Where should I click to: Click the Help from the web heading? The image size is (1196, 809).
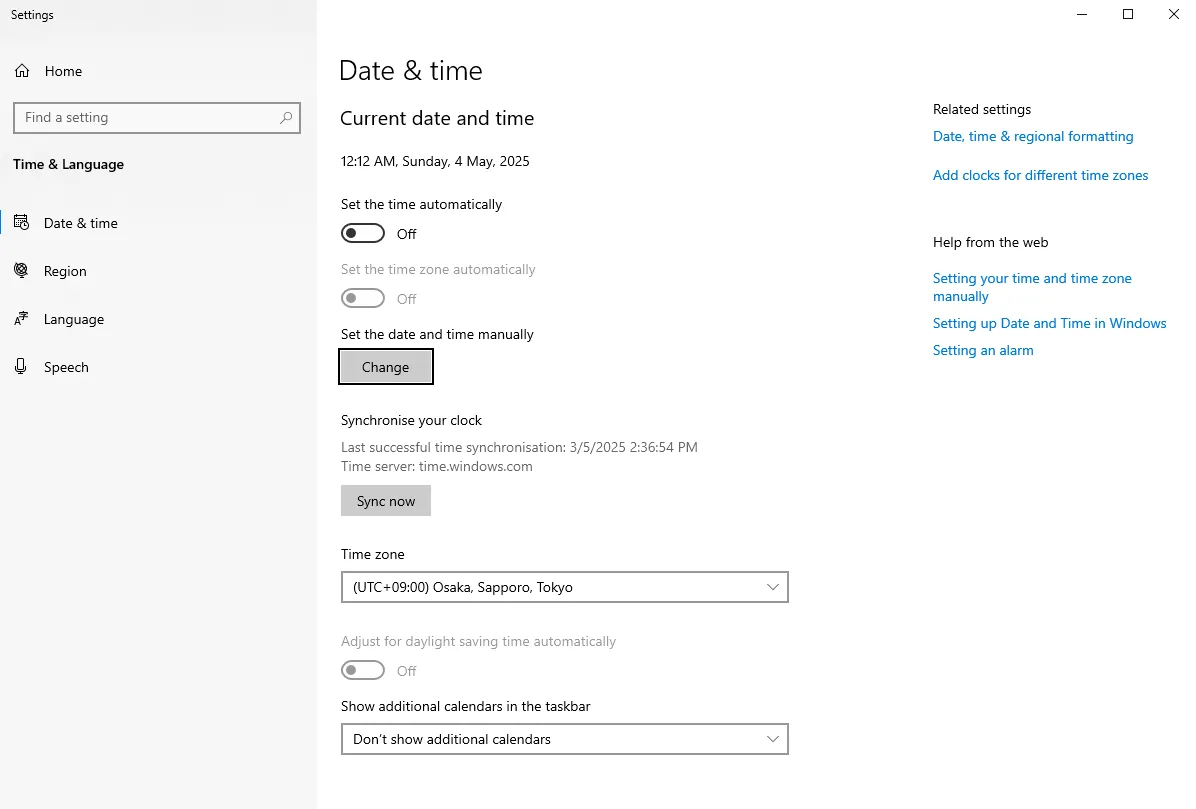pyautogui.click(x=990, y=242)
